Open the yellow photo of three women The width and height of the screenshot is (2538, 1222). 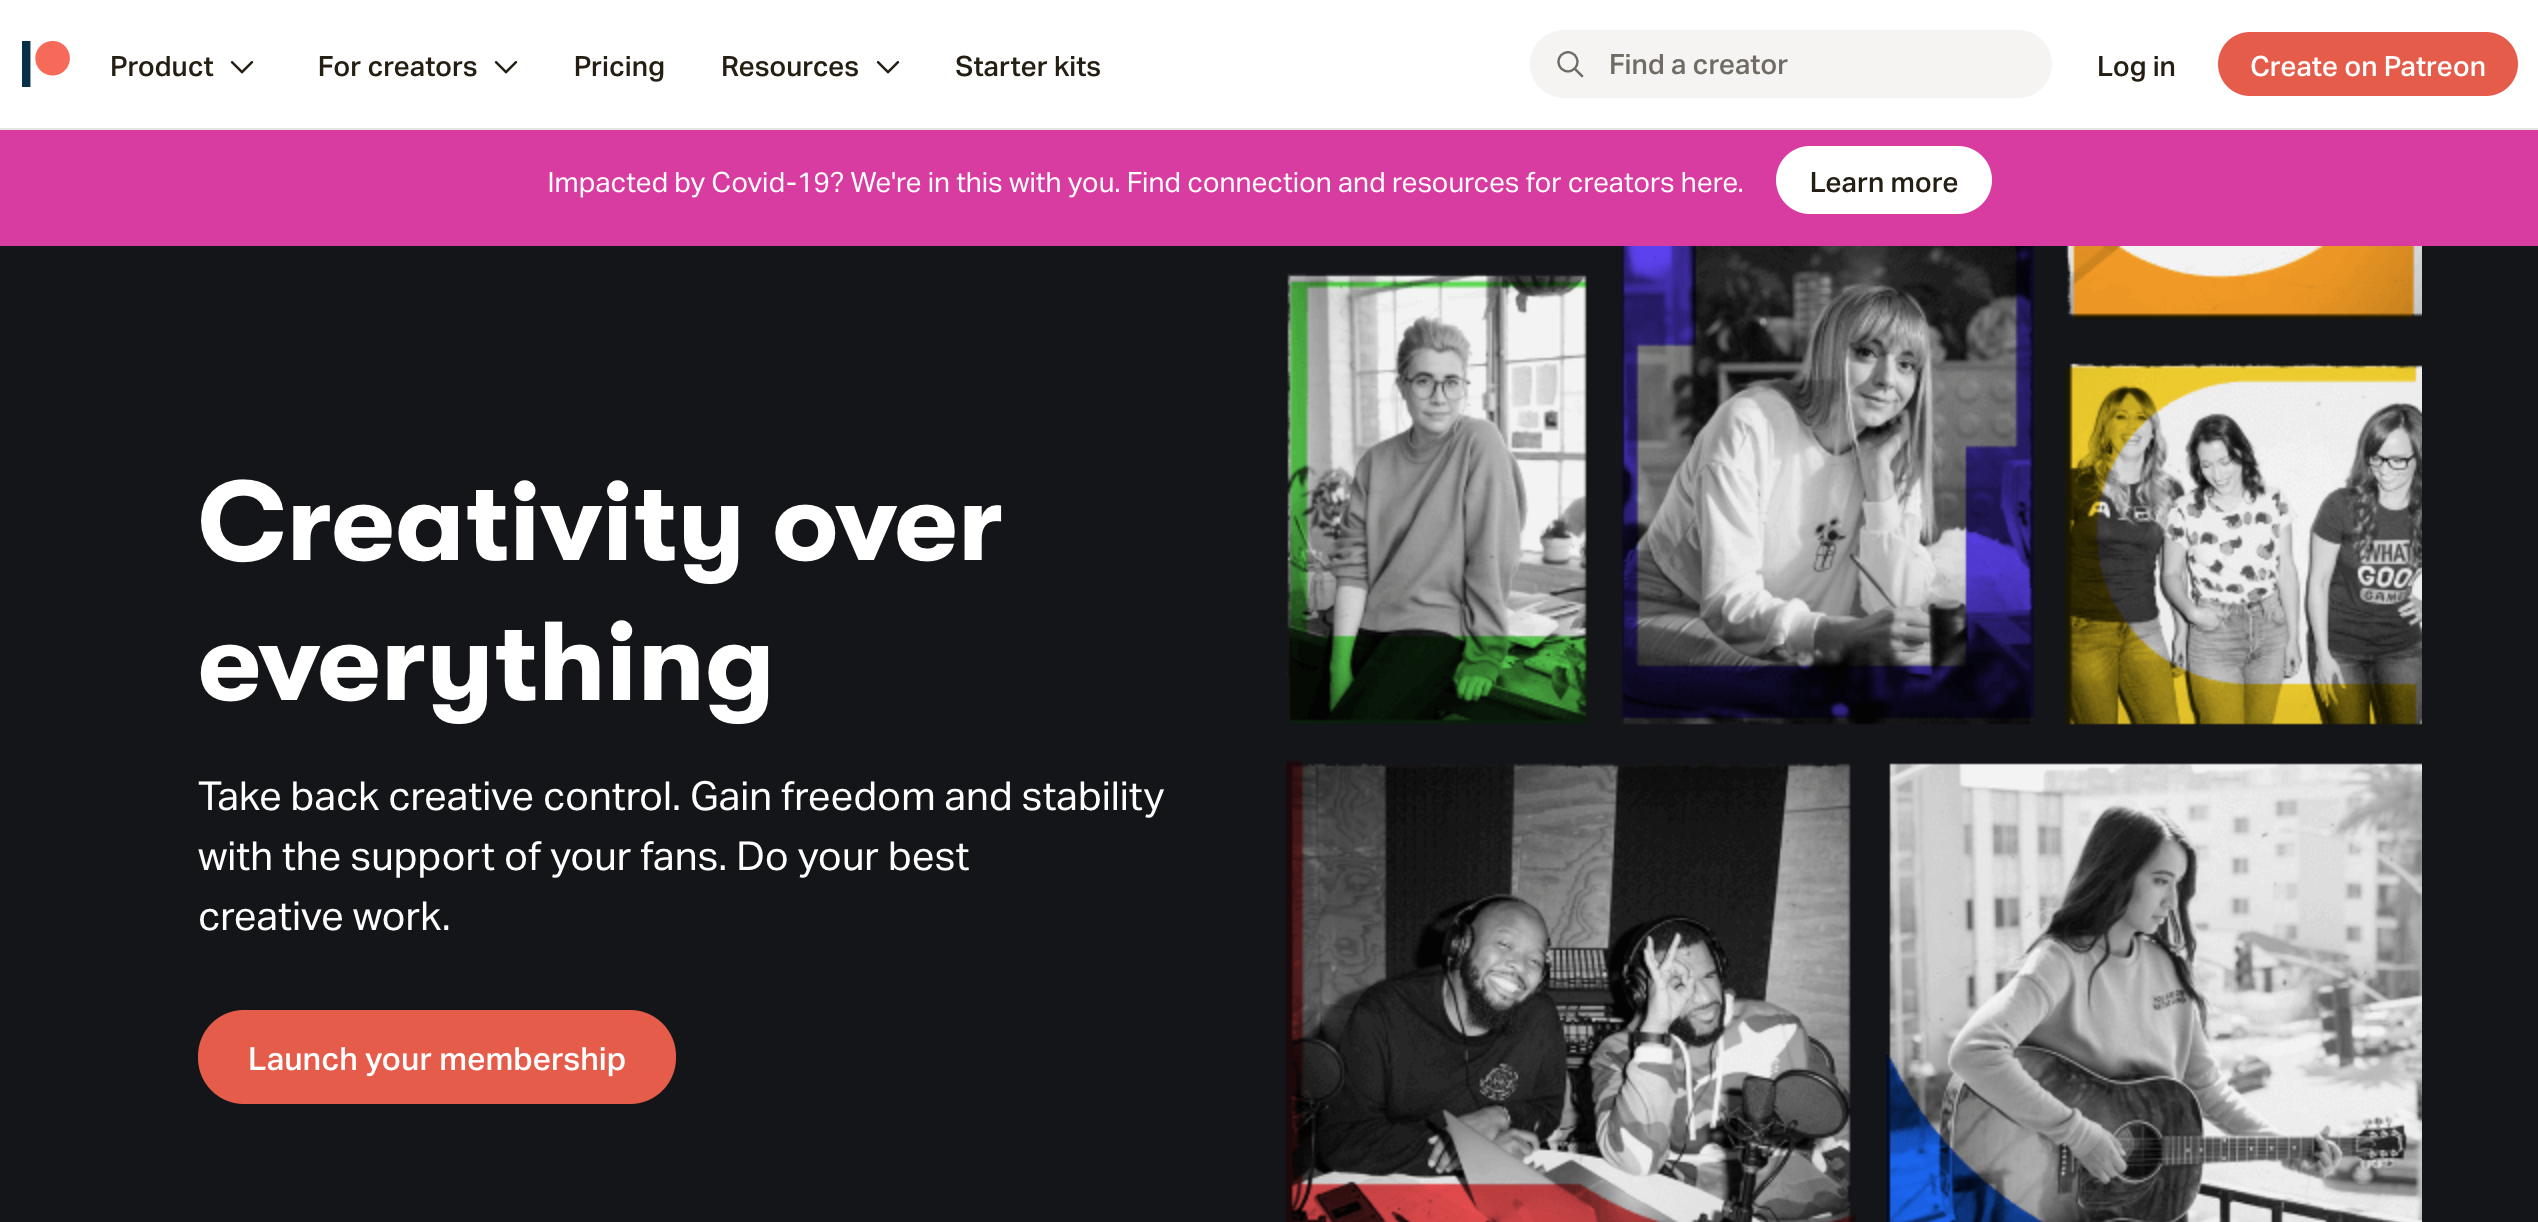(x=2245, y=544)
